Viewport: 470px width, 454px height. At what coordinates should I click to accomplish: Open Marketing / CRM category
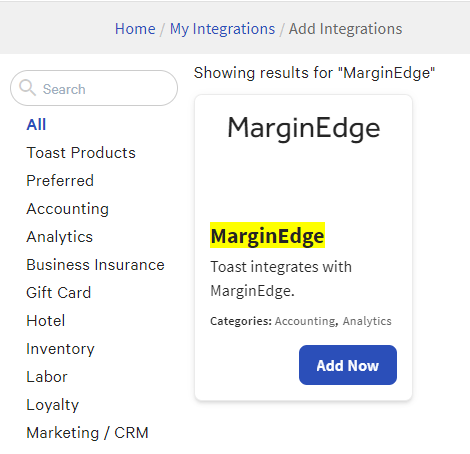(x=87, y=433)
